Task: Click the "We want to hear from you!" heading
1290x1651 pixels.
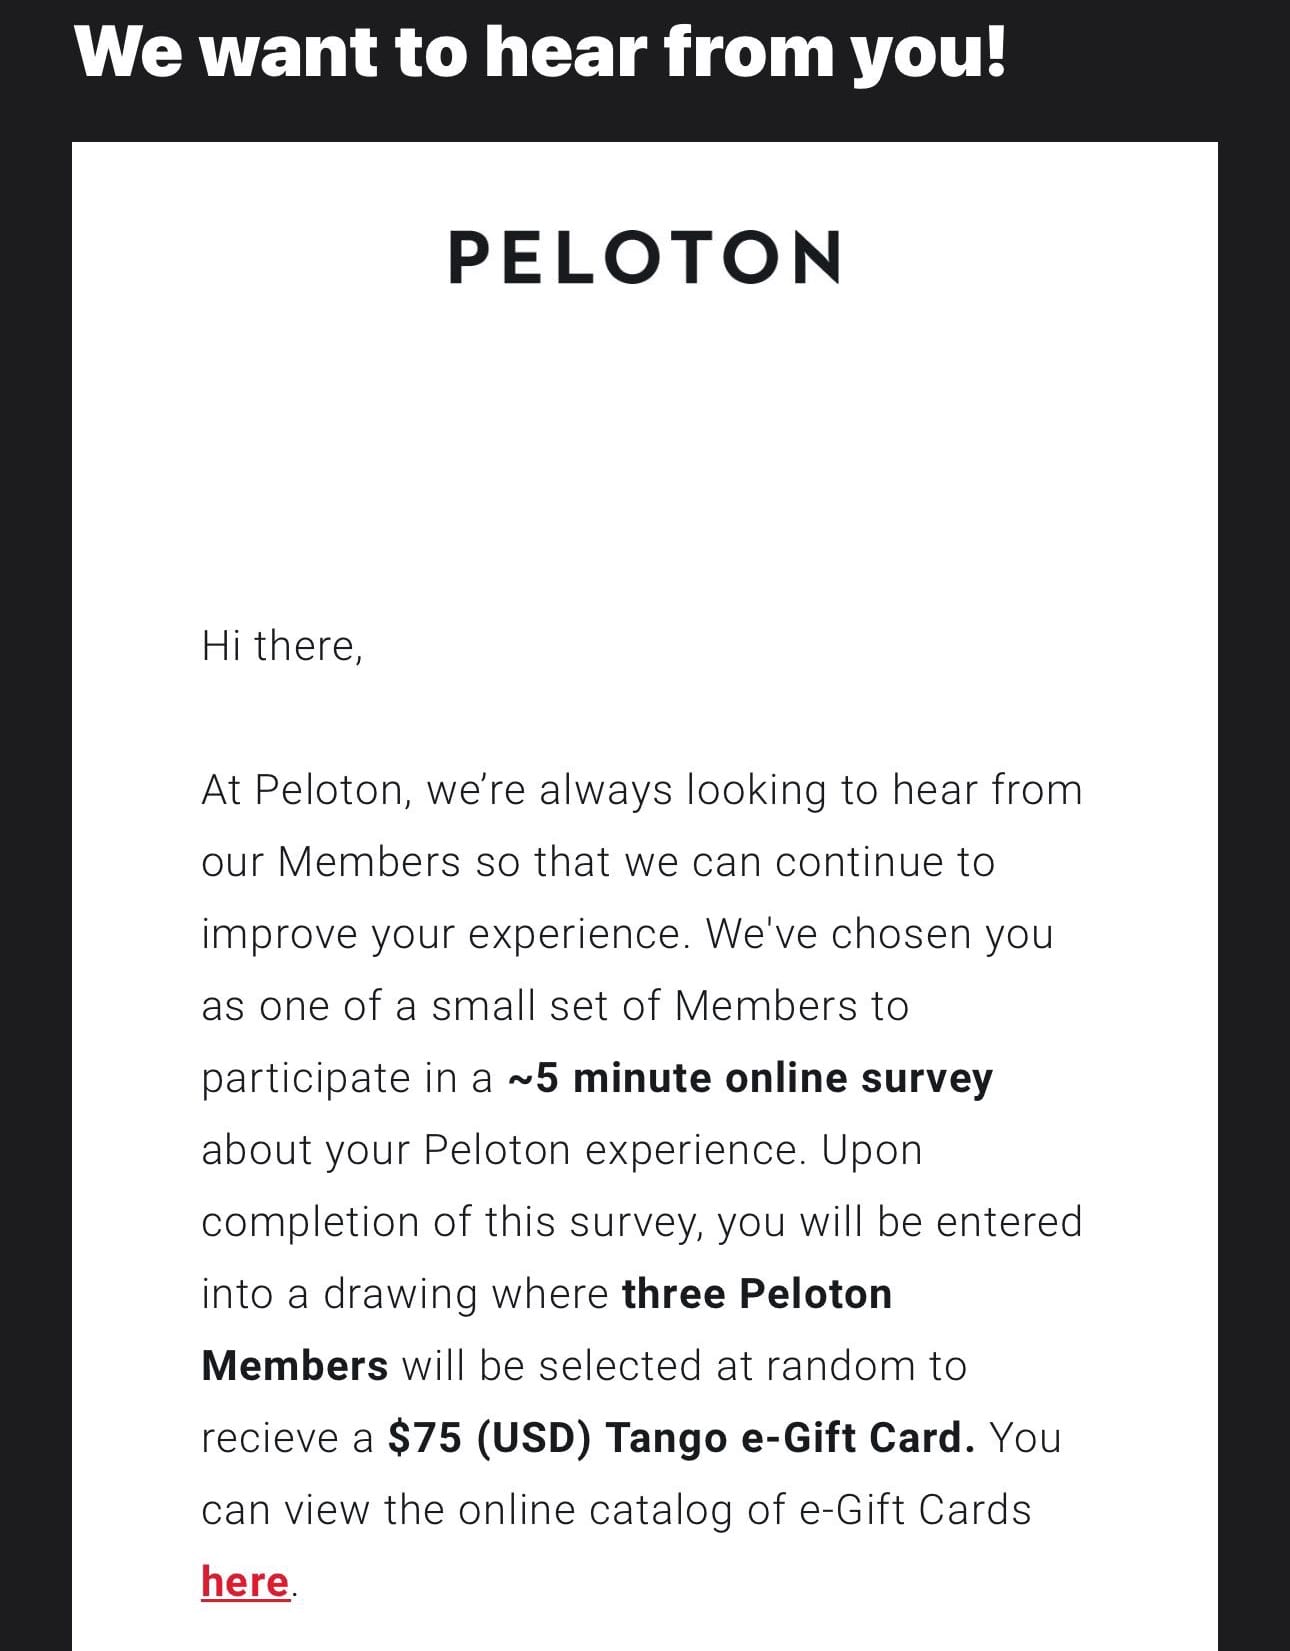Action: point(540,51)
